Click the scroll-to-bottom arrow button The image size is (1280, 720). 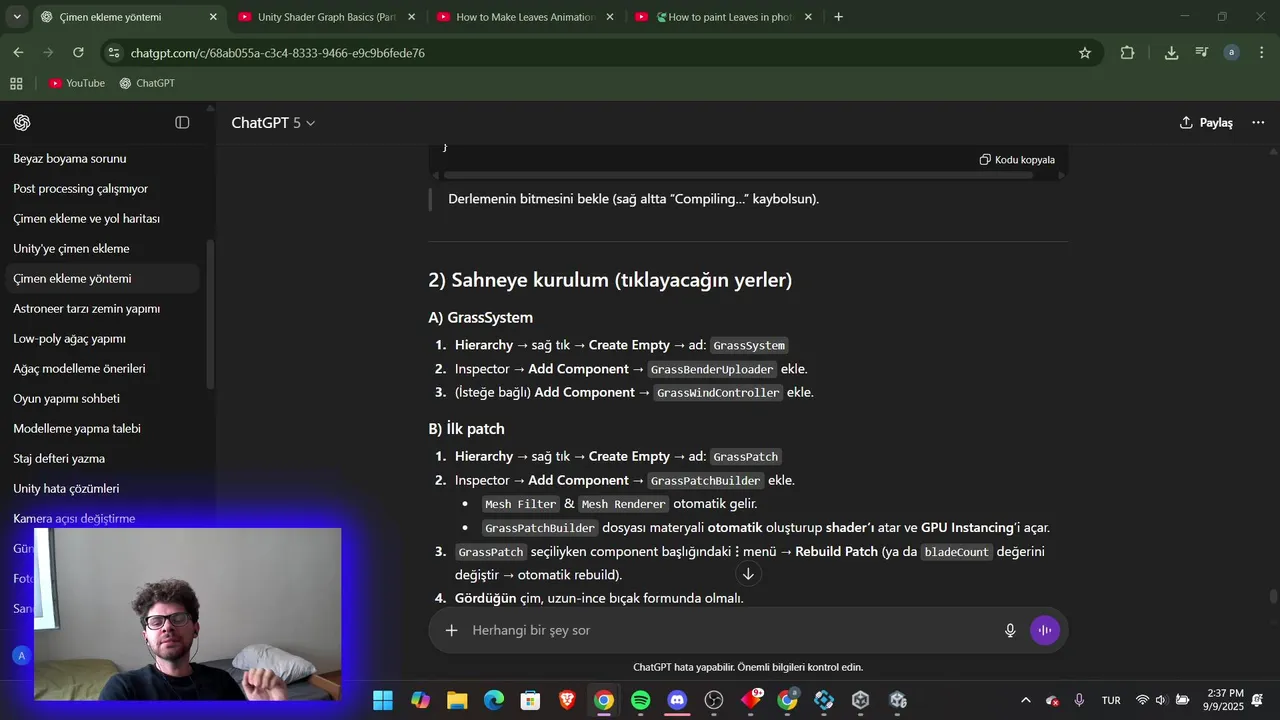click(x=748, y=574)
